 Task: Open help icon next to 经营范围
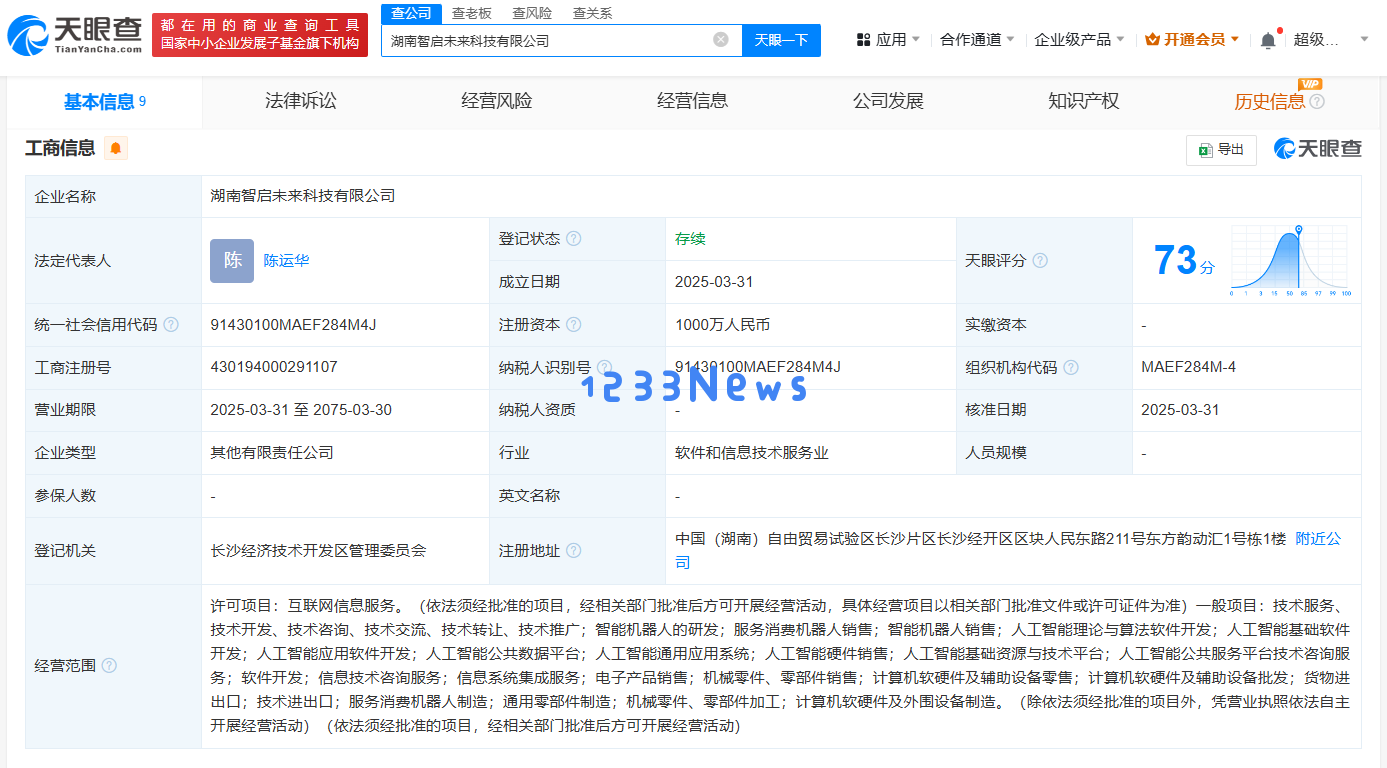tap(109, 666)
